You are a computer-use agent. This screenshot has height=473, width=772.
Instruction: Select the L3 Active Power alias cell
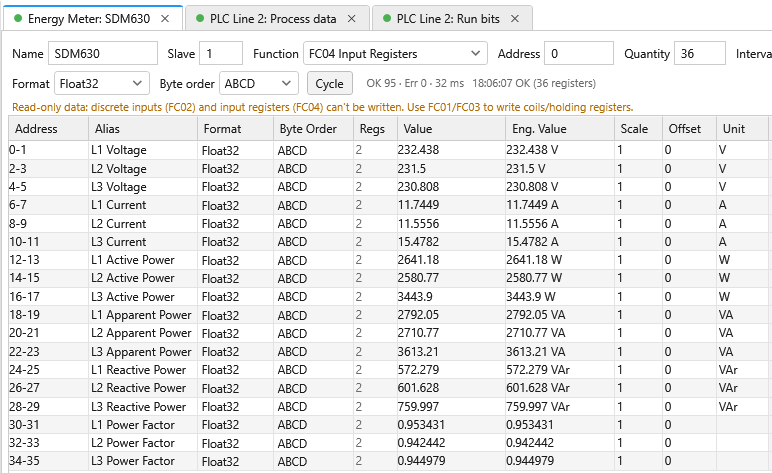pos(143,297)
